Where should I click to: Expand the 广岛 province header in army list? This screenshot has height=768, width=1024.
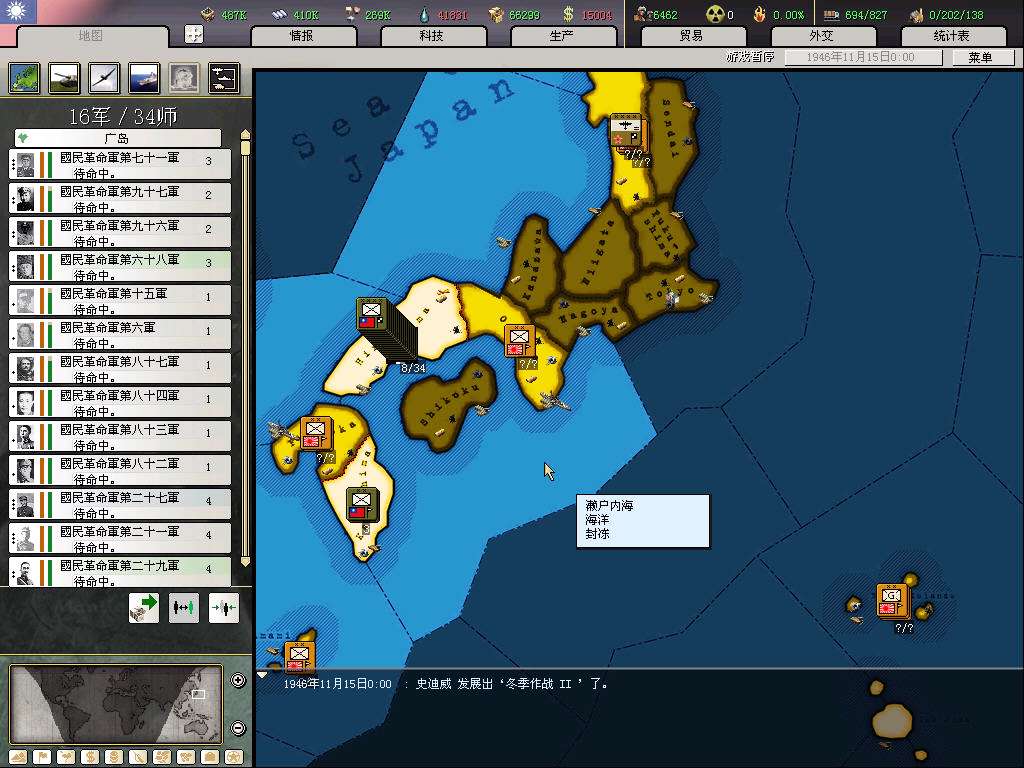point(117,138)
